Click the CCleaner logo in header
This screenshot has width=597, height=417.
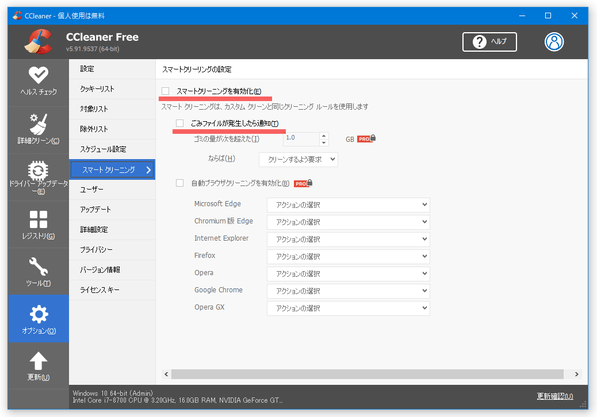(x=38, y=42)
